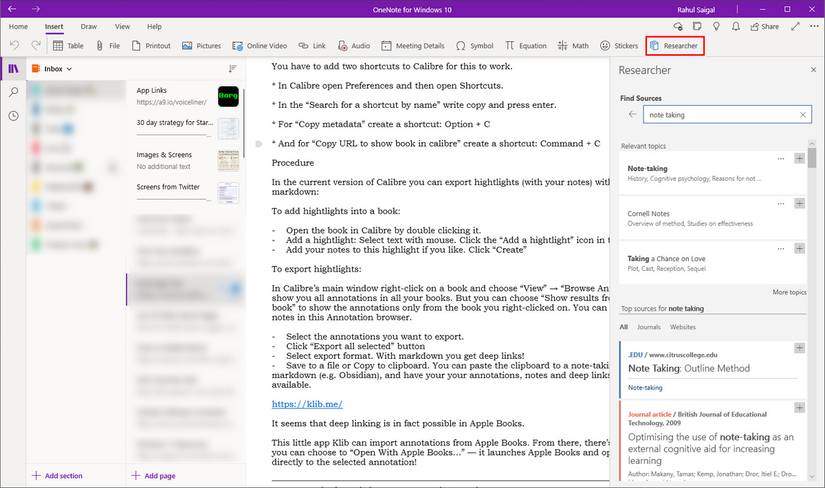Open the Symbol picker
The height and width of the screenshot is (488, 825).
click(475, 46)
